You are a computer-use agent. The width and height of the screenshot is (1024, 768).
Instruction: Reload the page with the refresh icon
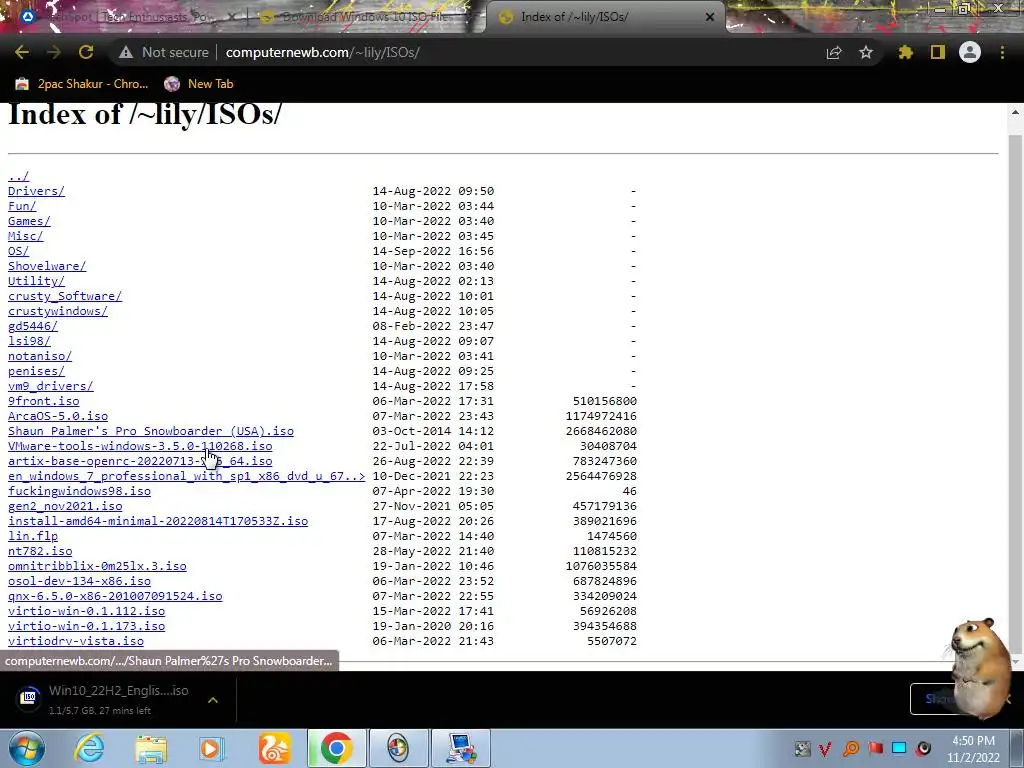[x=86, y=52]
